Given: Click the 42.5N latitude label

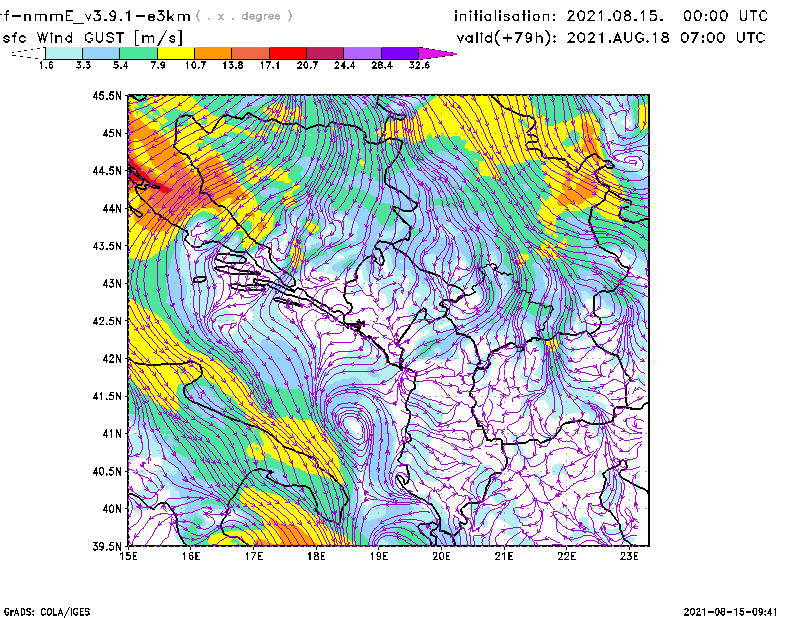Looking at the screenshot, I should click(x=107, y=321).
